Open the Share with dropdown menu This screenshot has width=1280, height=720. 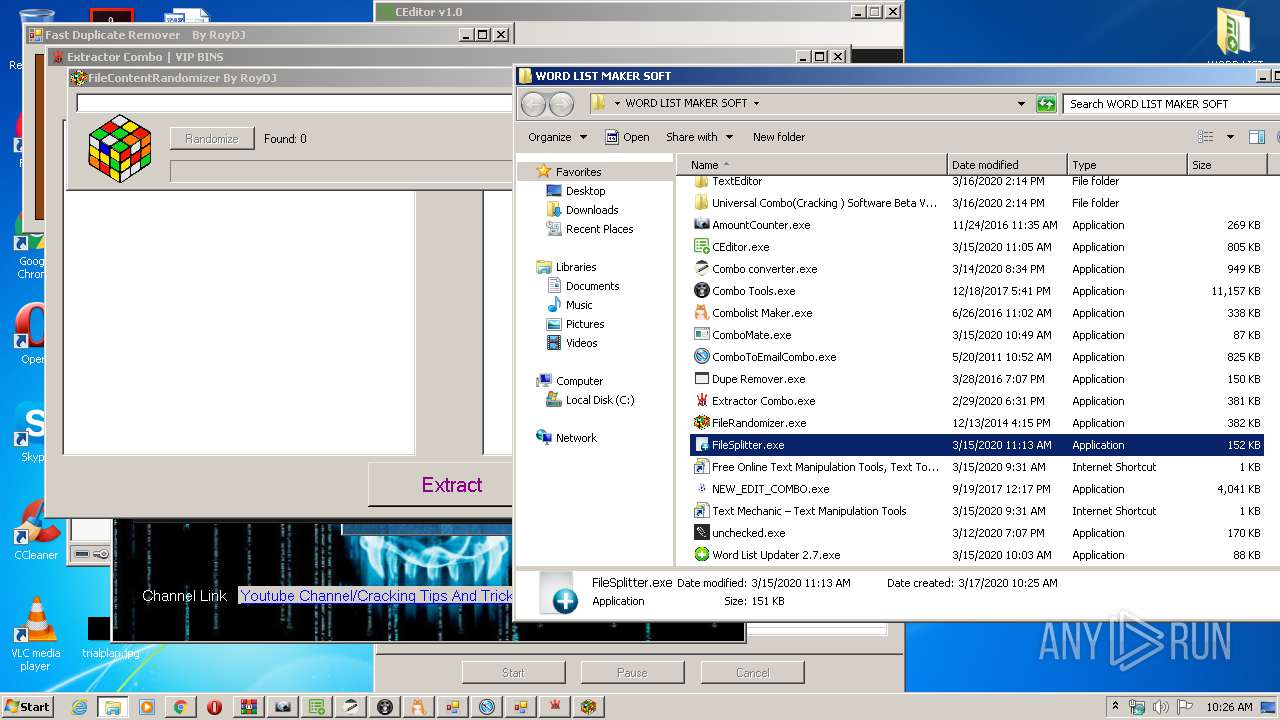click(700, 137)
